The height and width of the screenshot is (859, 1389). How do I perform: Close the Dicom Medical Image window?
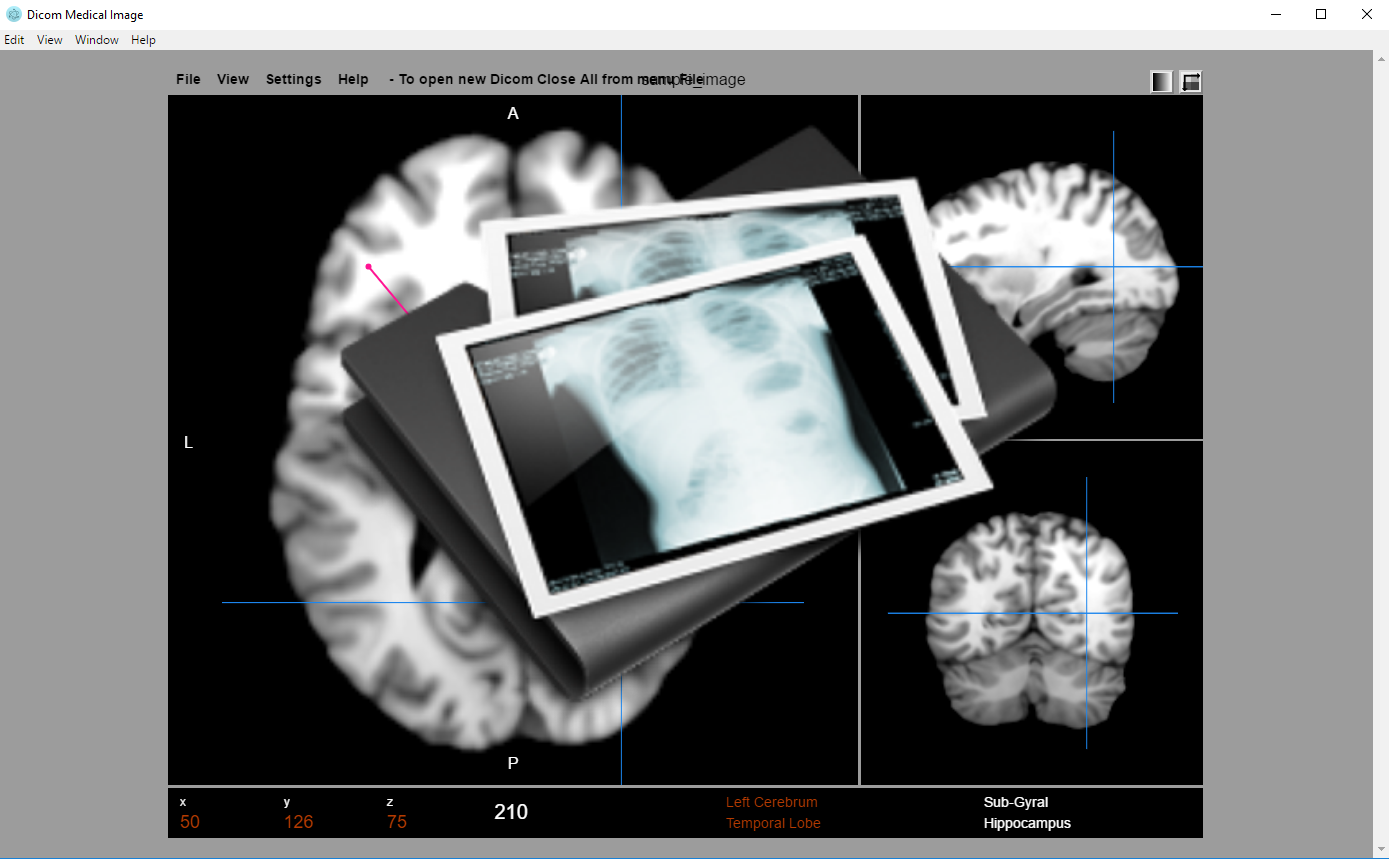pos(1366,14)
